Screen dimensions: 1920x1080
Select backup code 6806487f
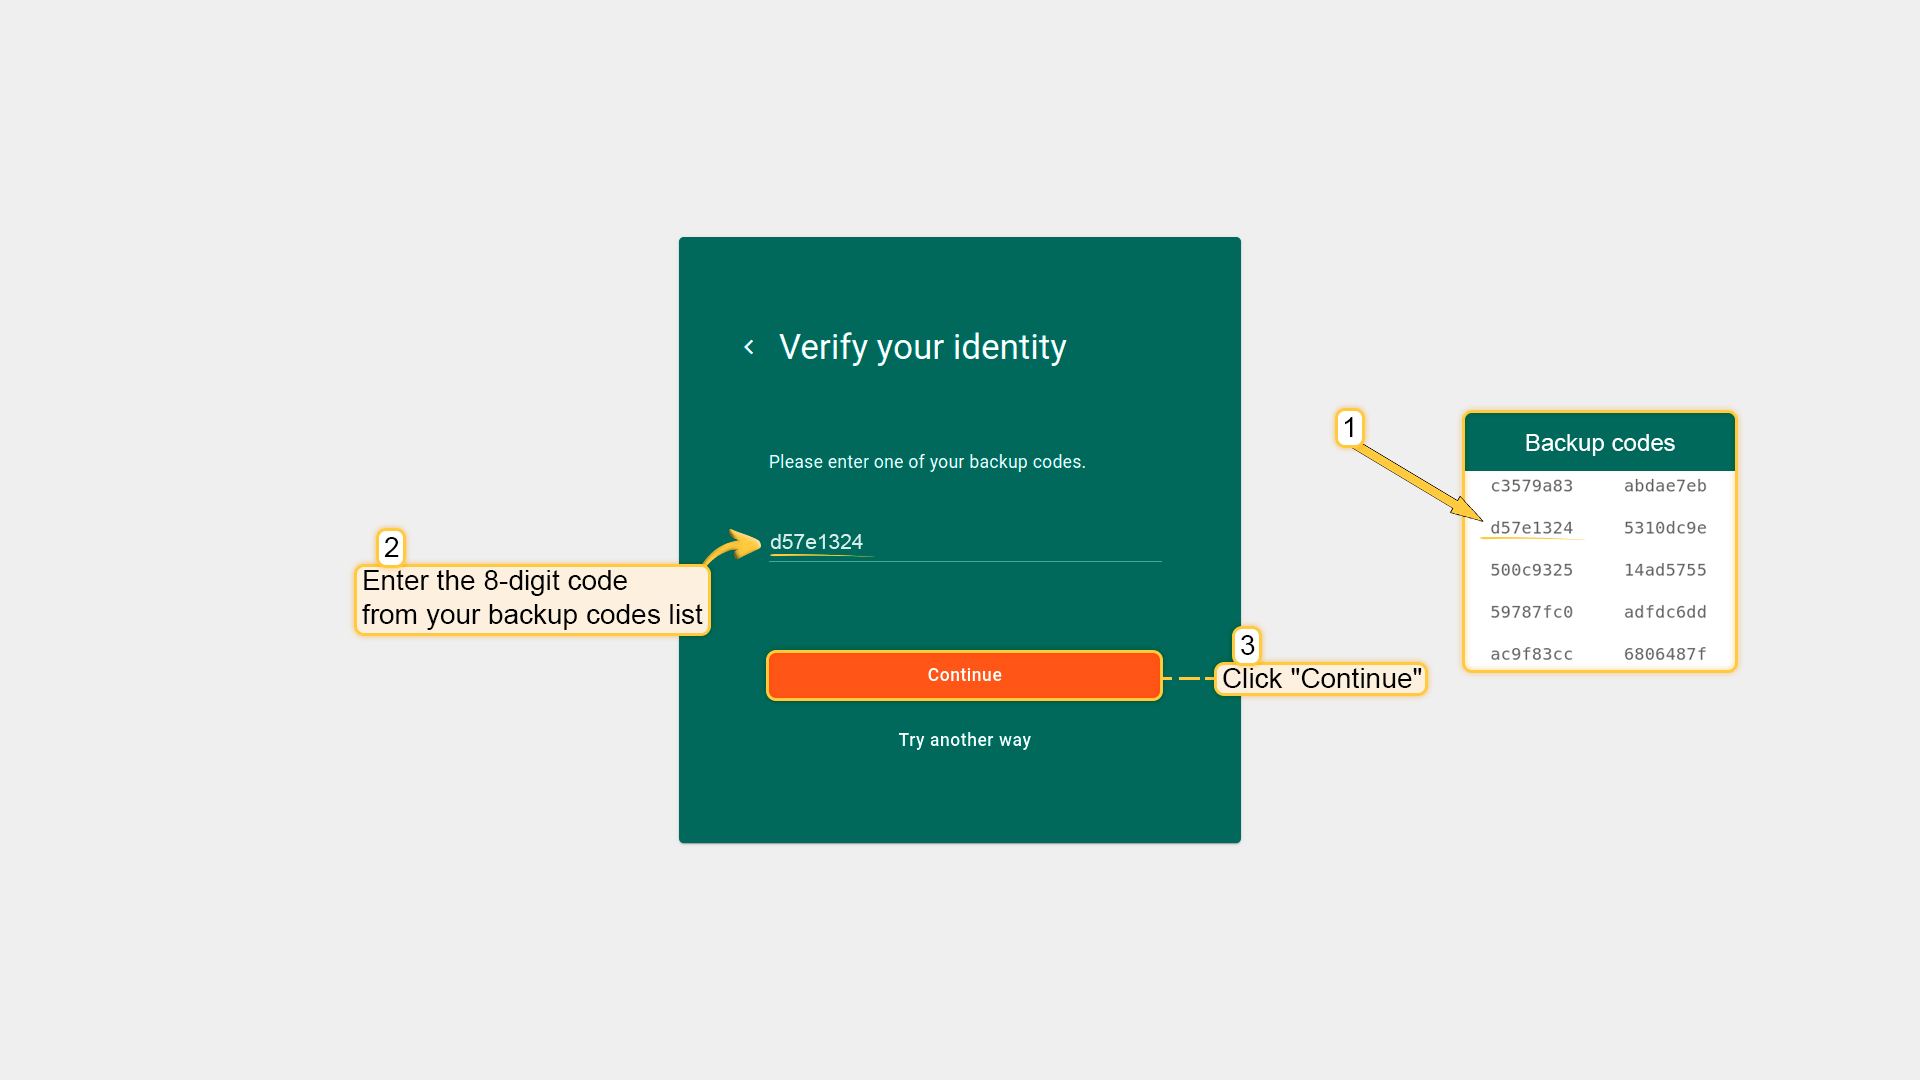pos(1665,654)
